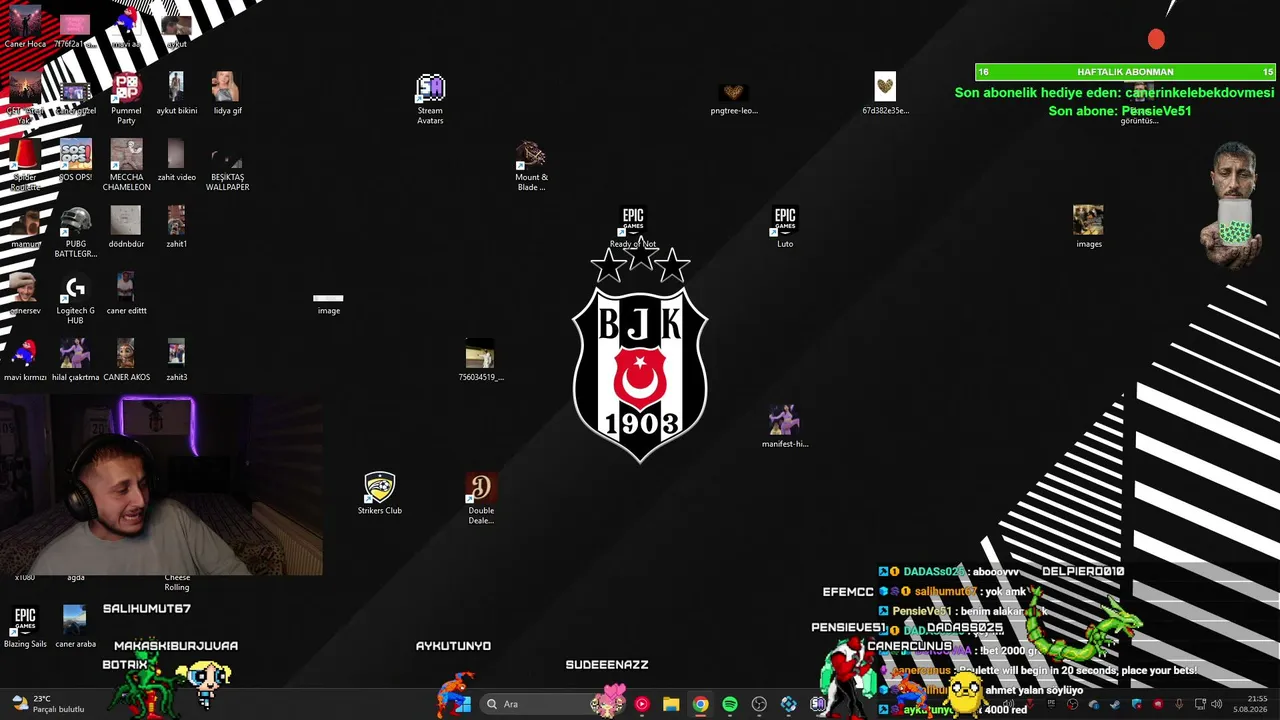Viewport: 1280px width, 720px height.
Task: Open the taskbar clock showing 21:55
Action: [1250, 704]
